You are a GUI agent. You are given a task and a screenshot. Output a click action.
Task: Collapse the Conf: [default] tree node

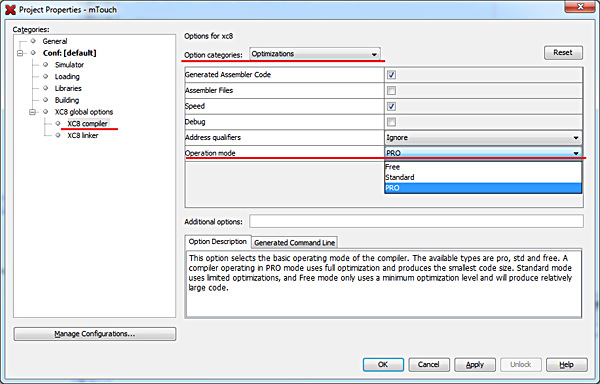point(20,53)
